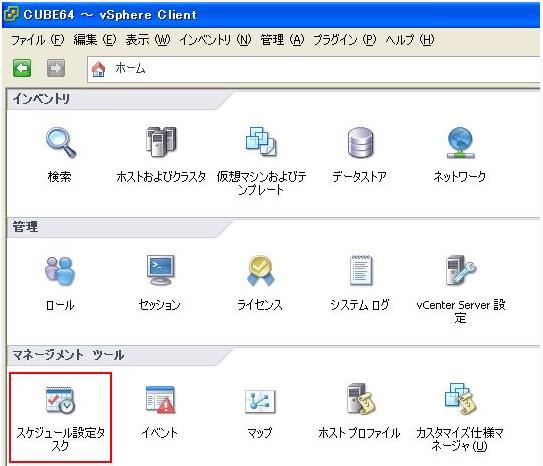Open the システム ログ icon

pos(361,270)
